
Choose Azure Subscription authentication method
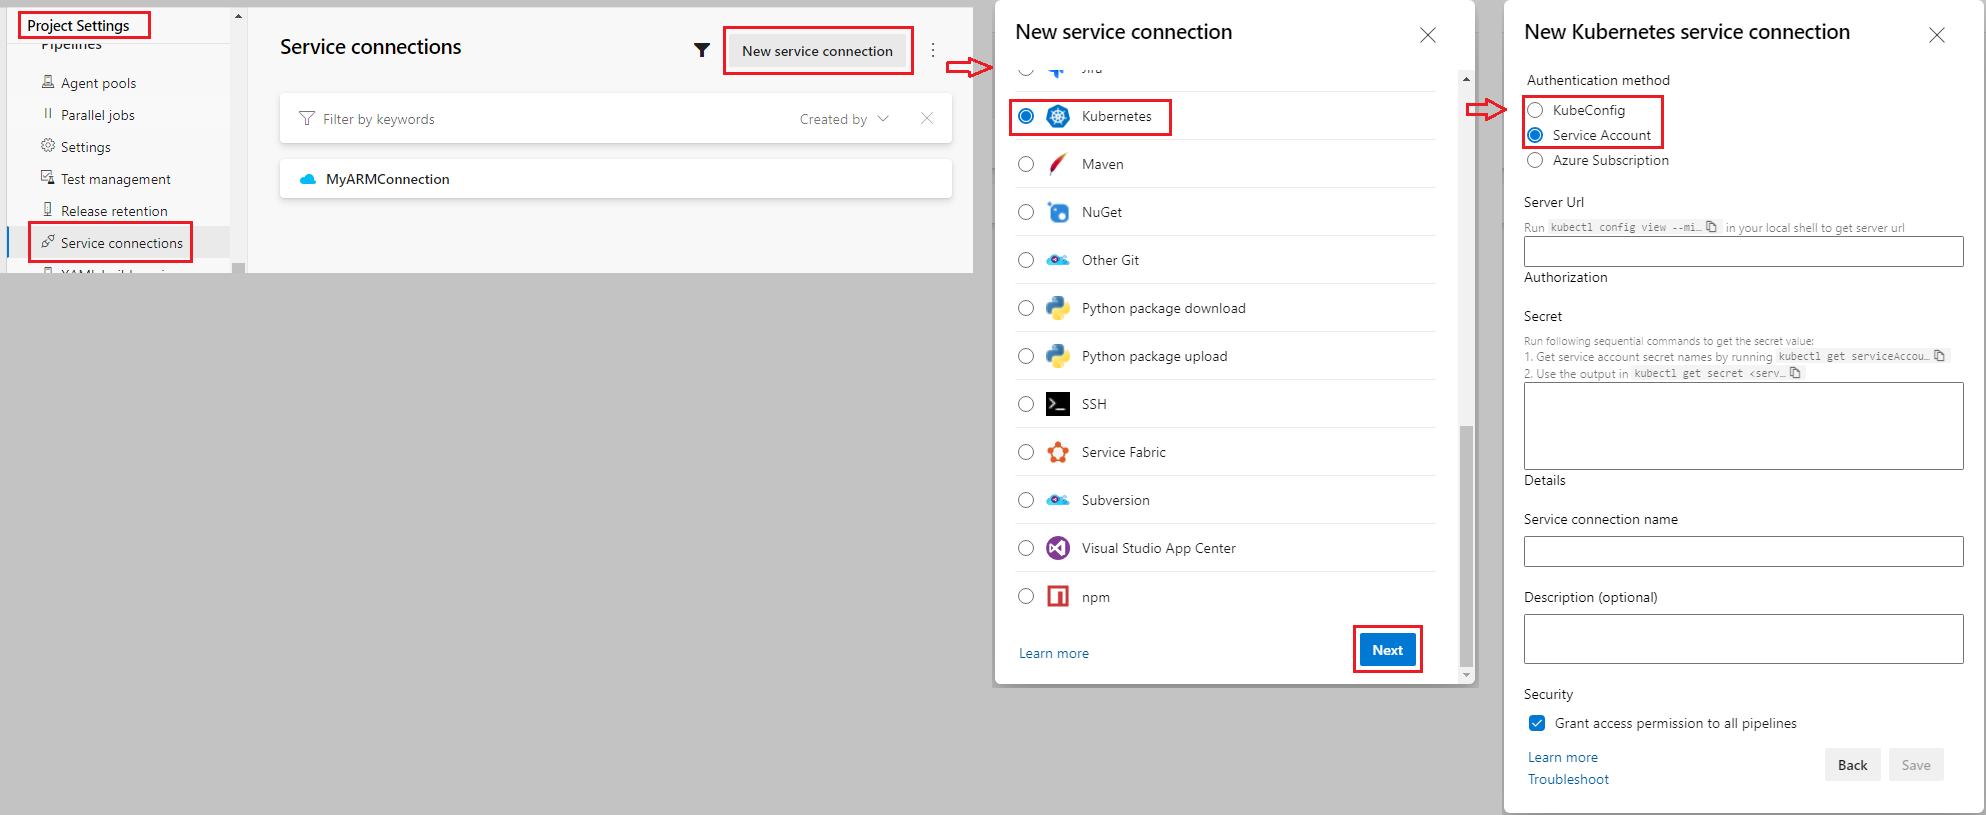[1535, 160]
